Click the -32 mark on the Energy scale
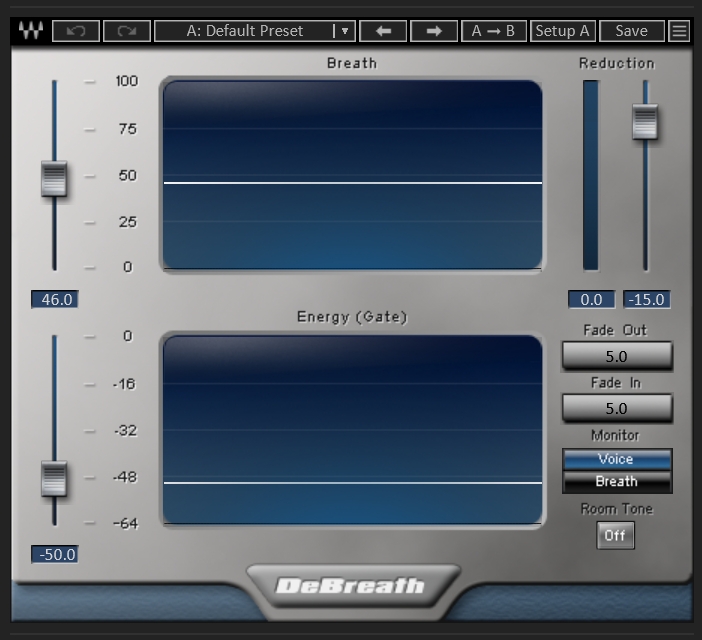The image size is (702, 640). click(x=125, y=431)
